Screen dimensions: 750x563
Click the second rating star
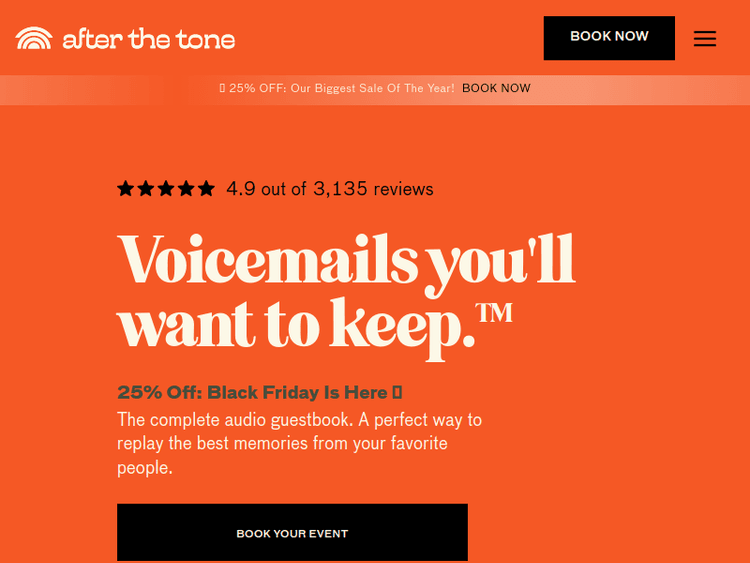click(146, 188)
